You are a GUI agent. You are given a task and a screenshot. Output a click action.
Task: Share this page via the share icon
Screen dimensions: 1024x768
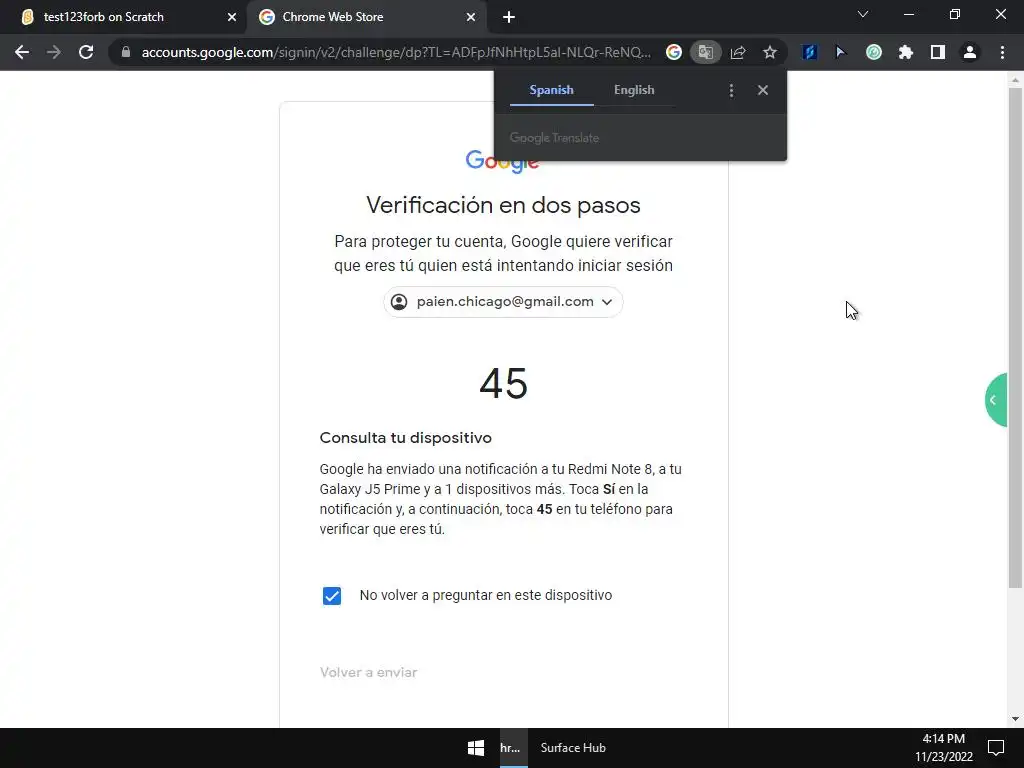(738, 52)
